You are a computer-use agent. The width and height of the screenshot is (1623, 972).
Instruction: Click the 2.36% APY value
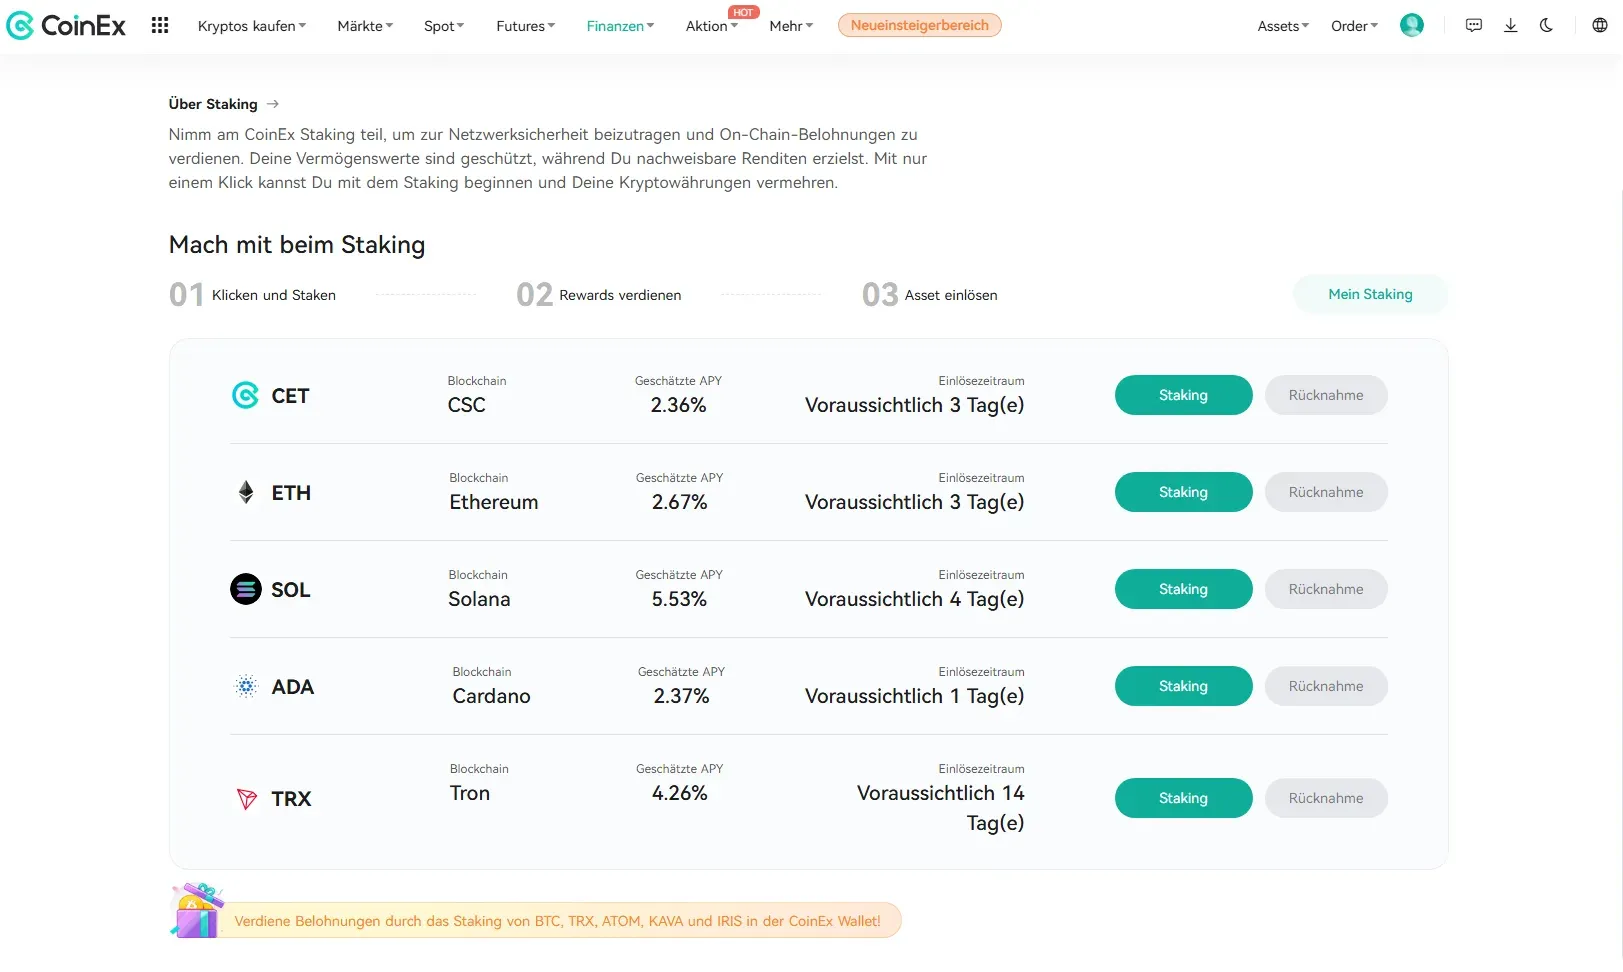[678, 405]
